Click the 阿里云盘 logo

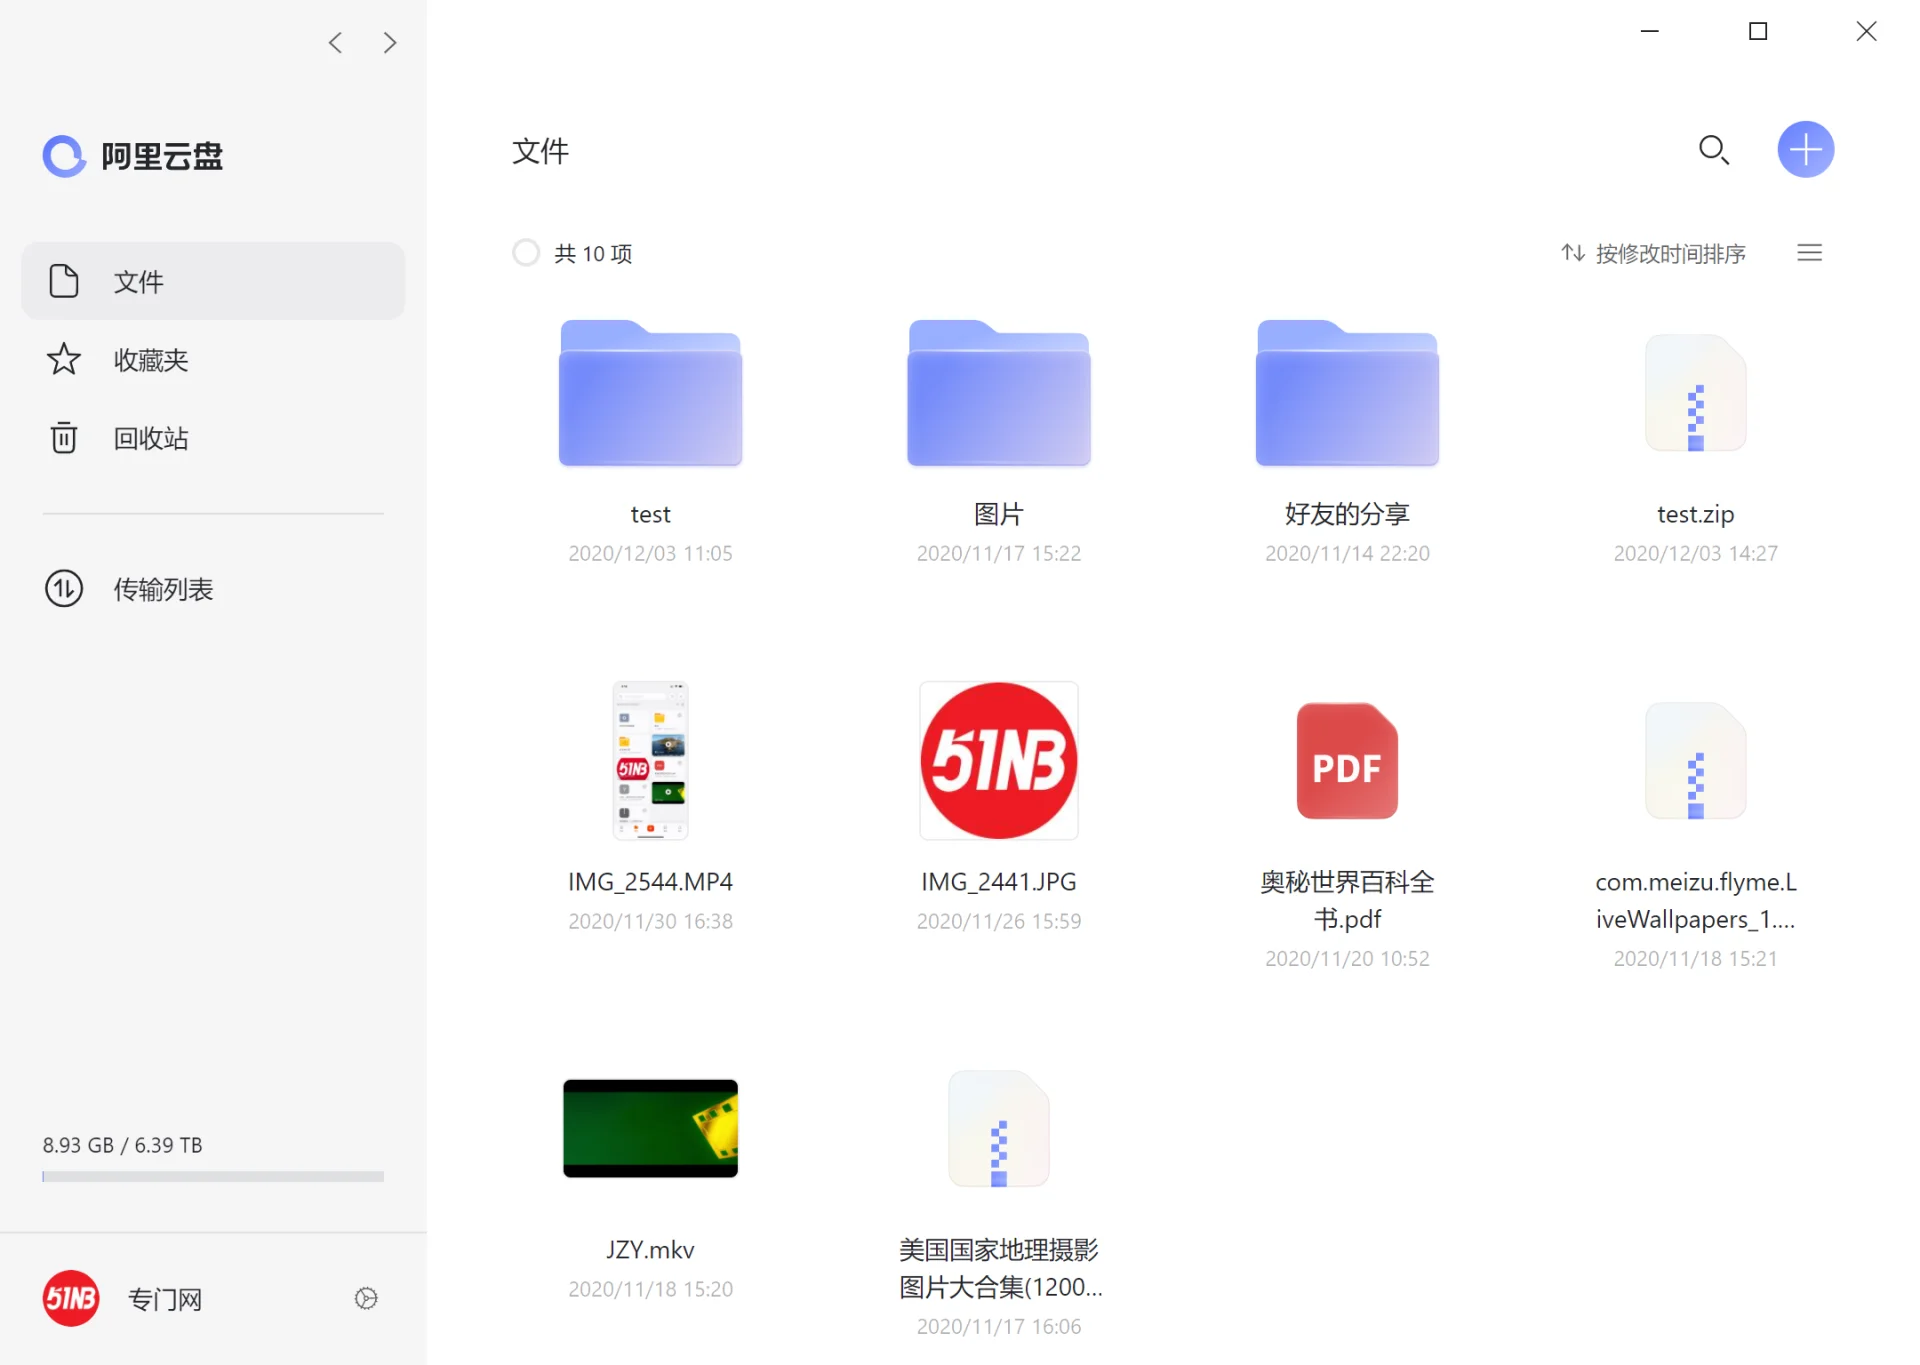click(x=131, y=156)
